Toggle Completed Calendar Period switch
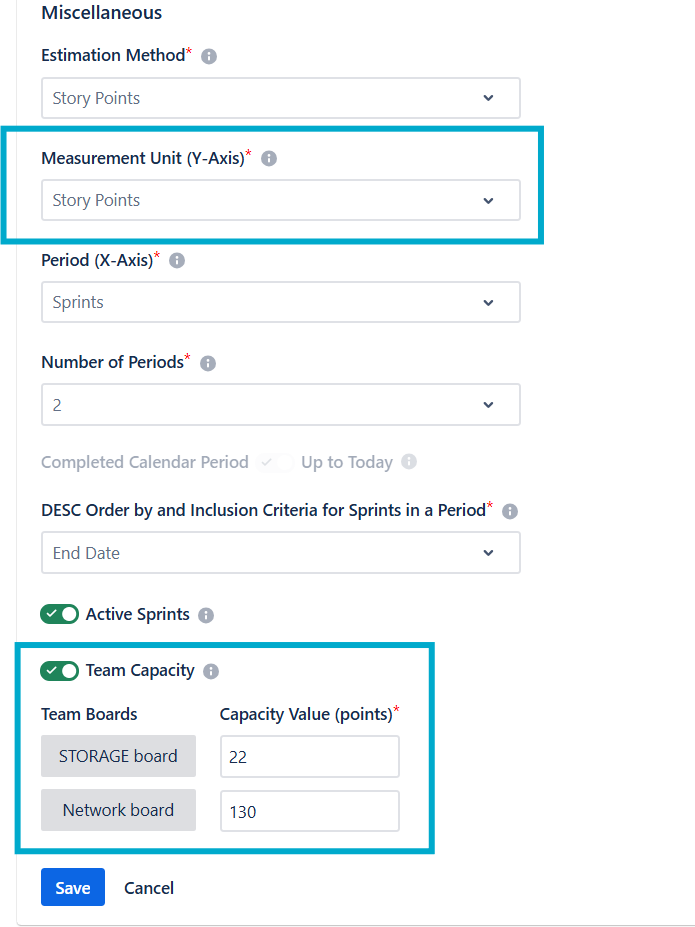The width and height of the screenshot is (695, 927). (x=275, y=462)
